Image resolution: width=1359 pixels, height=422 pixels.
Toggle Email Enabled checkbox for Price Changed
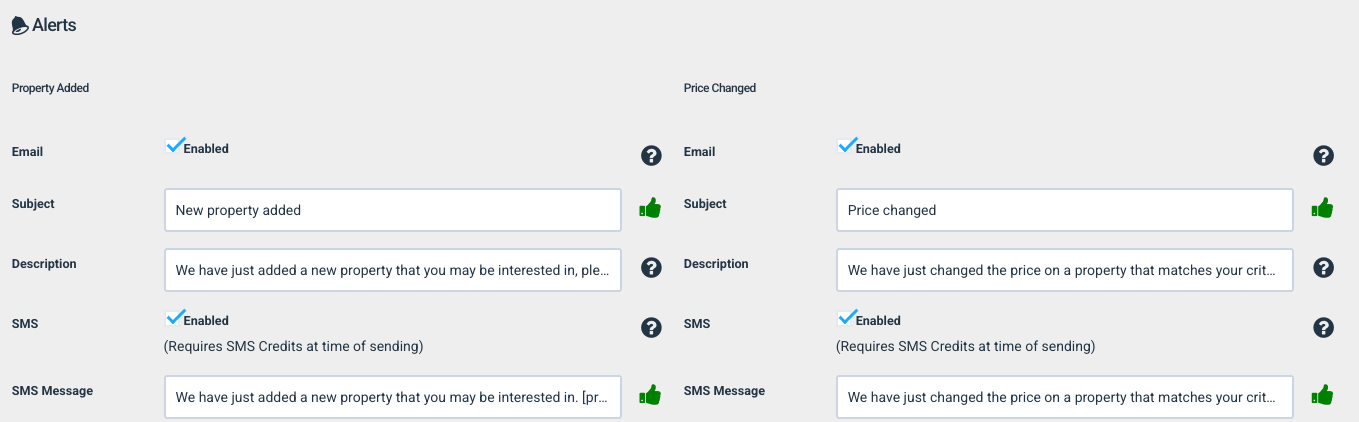point(846,146)
